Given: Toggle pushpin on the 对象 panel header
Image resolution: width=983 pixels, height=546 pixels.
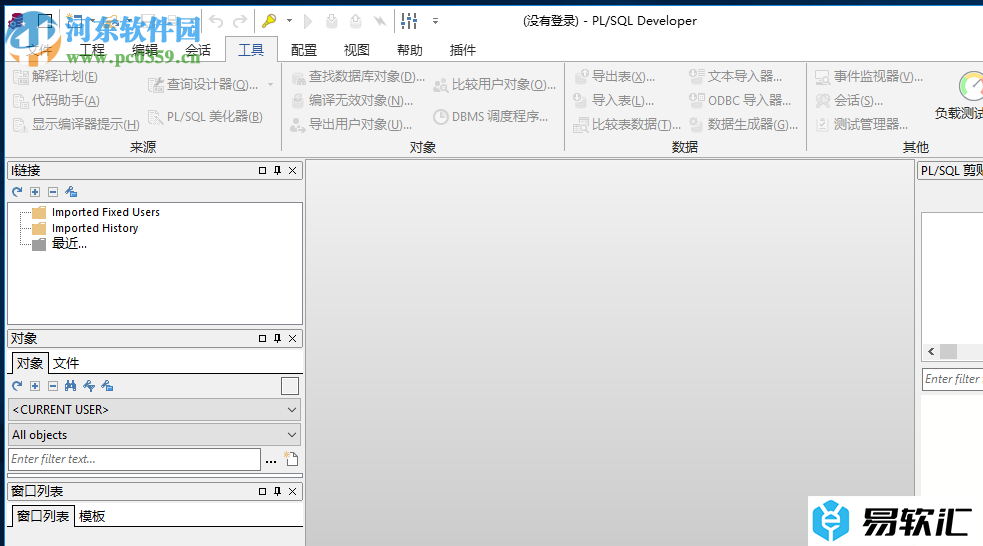Looking at the screenshot, I should (277, 339).
